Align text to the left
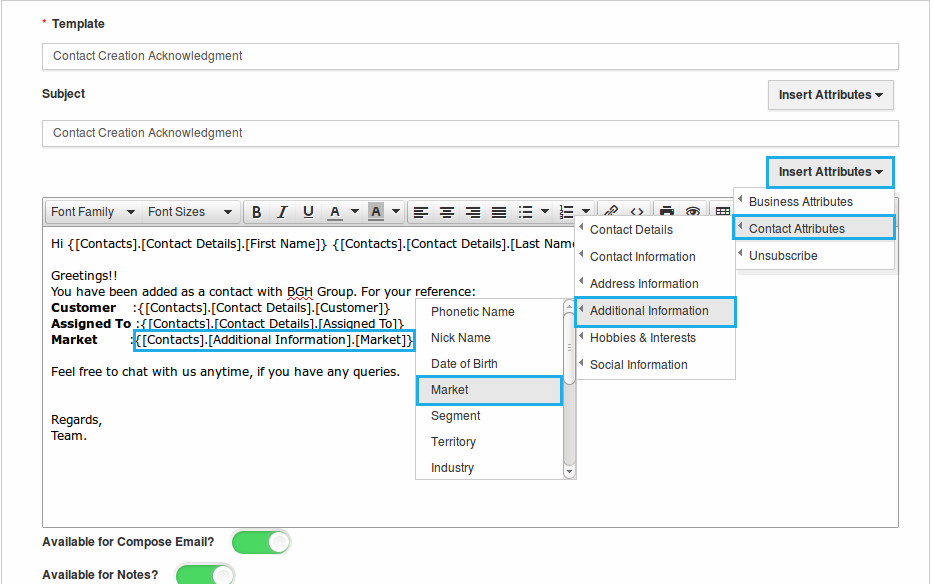The height and width of the screenshot is (584, 933). (421, 212)
